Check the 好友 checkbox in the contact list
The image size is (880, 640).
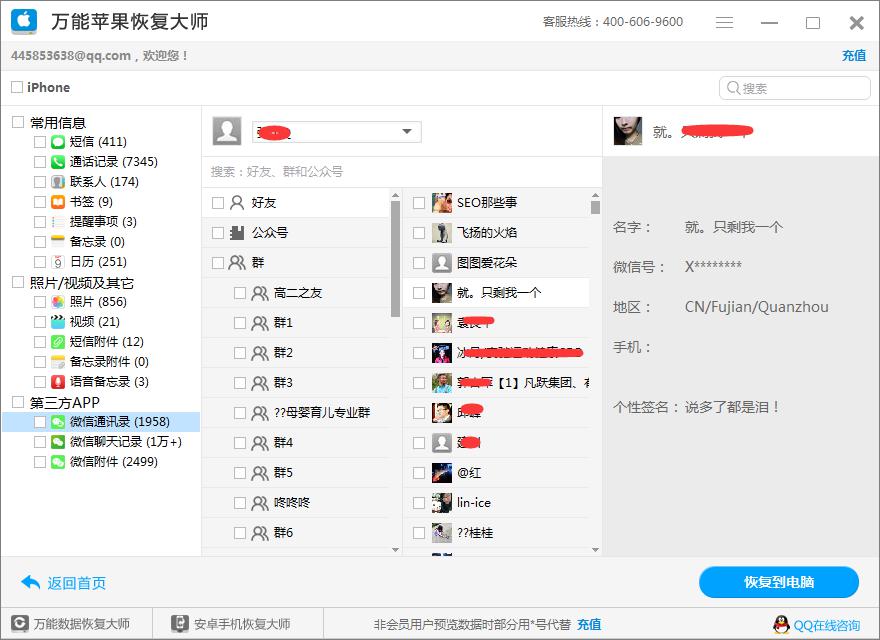219,201
